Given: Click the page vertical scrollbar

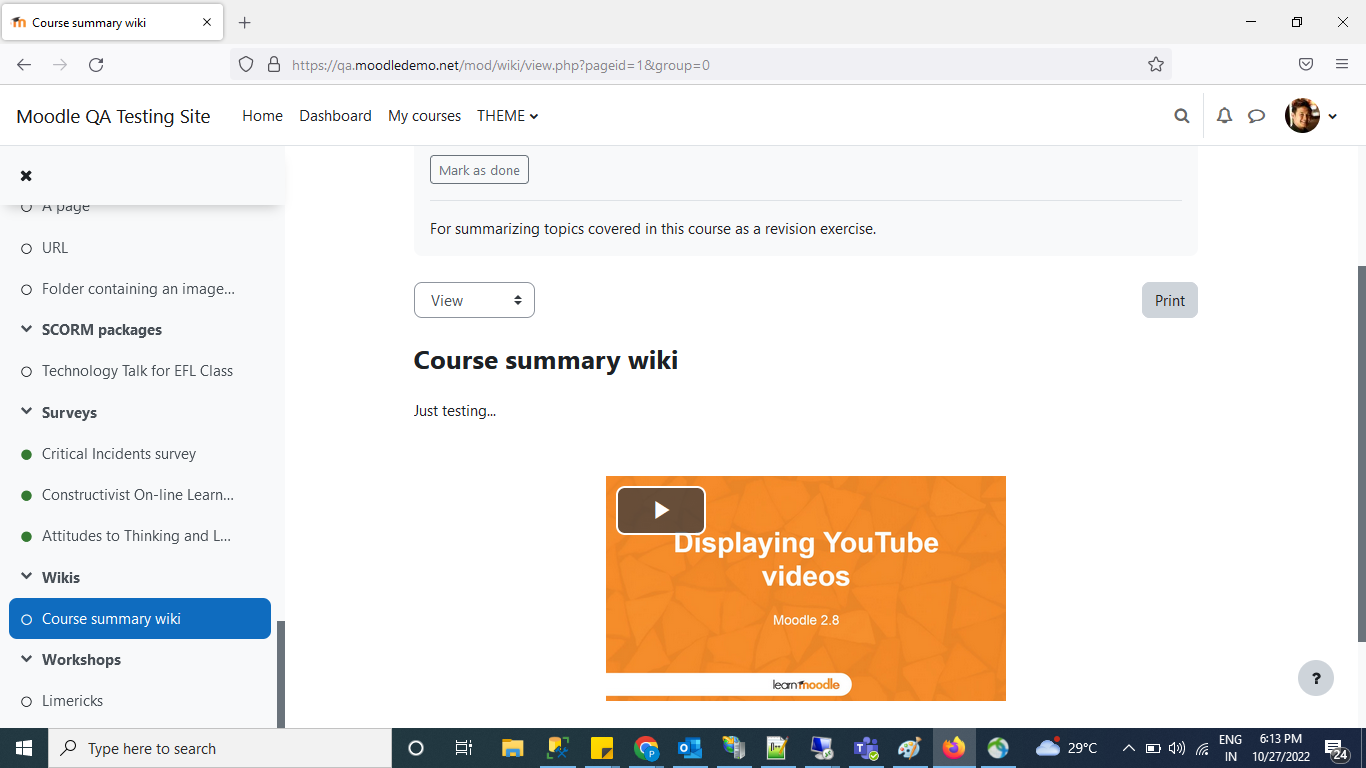Looking at the screenshot, I should [x=1360, y=453].
